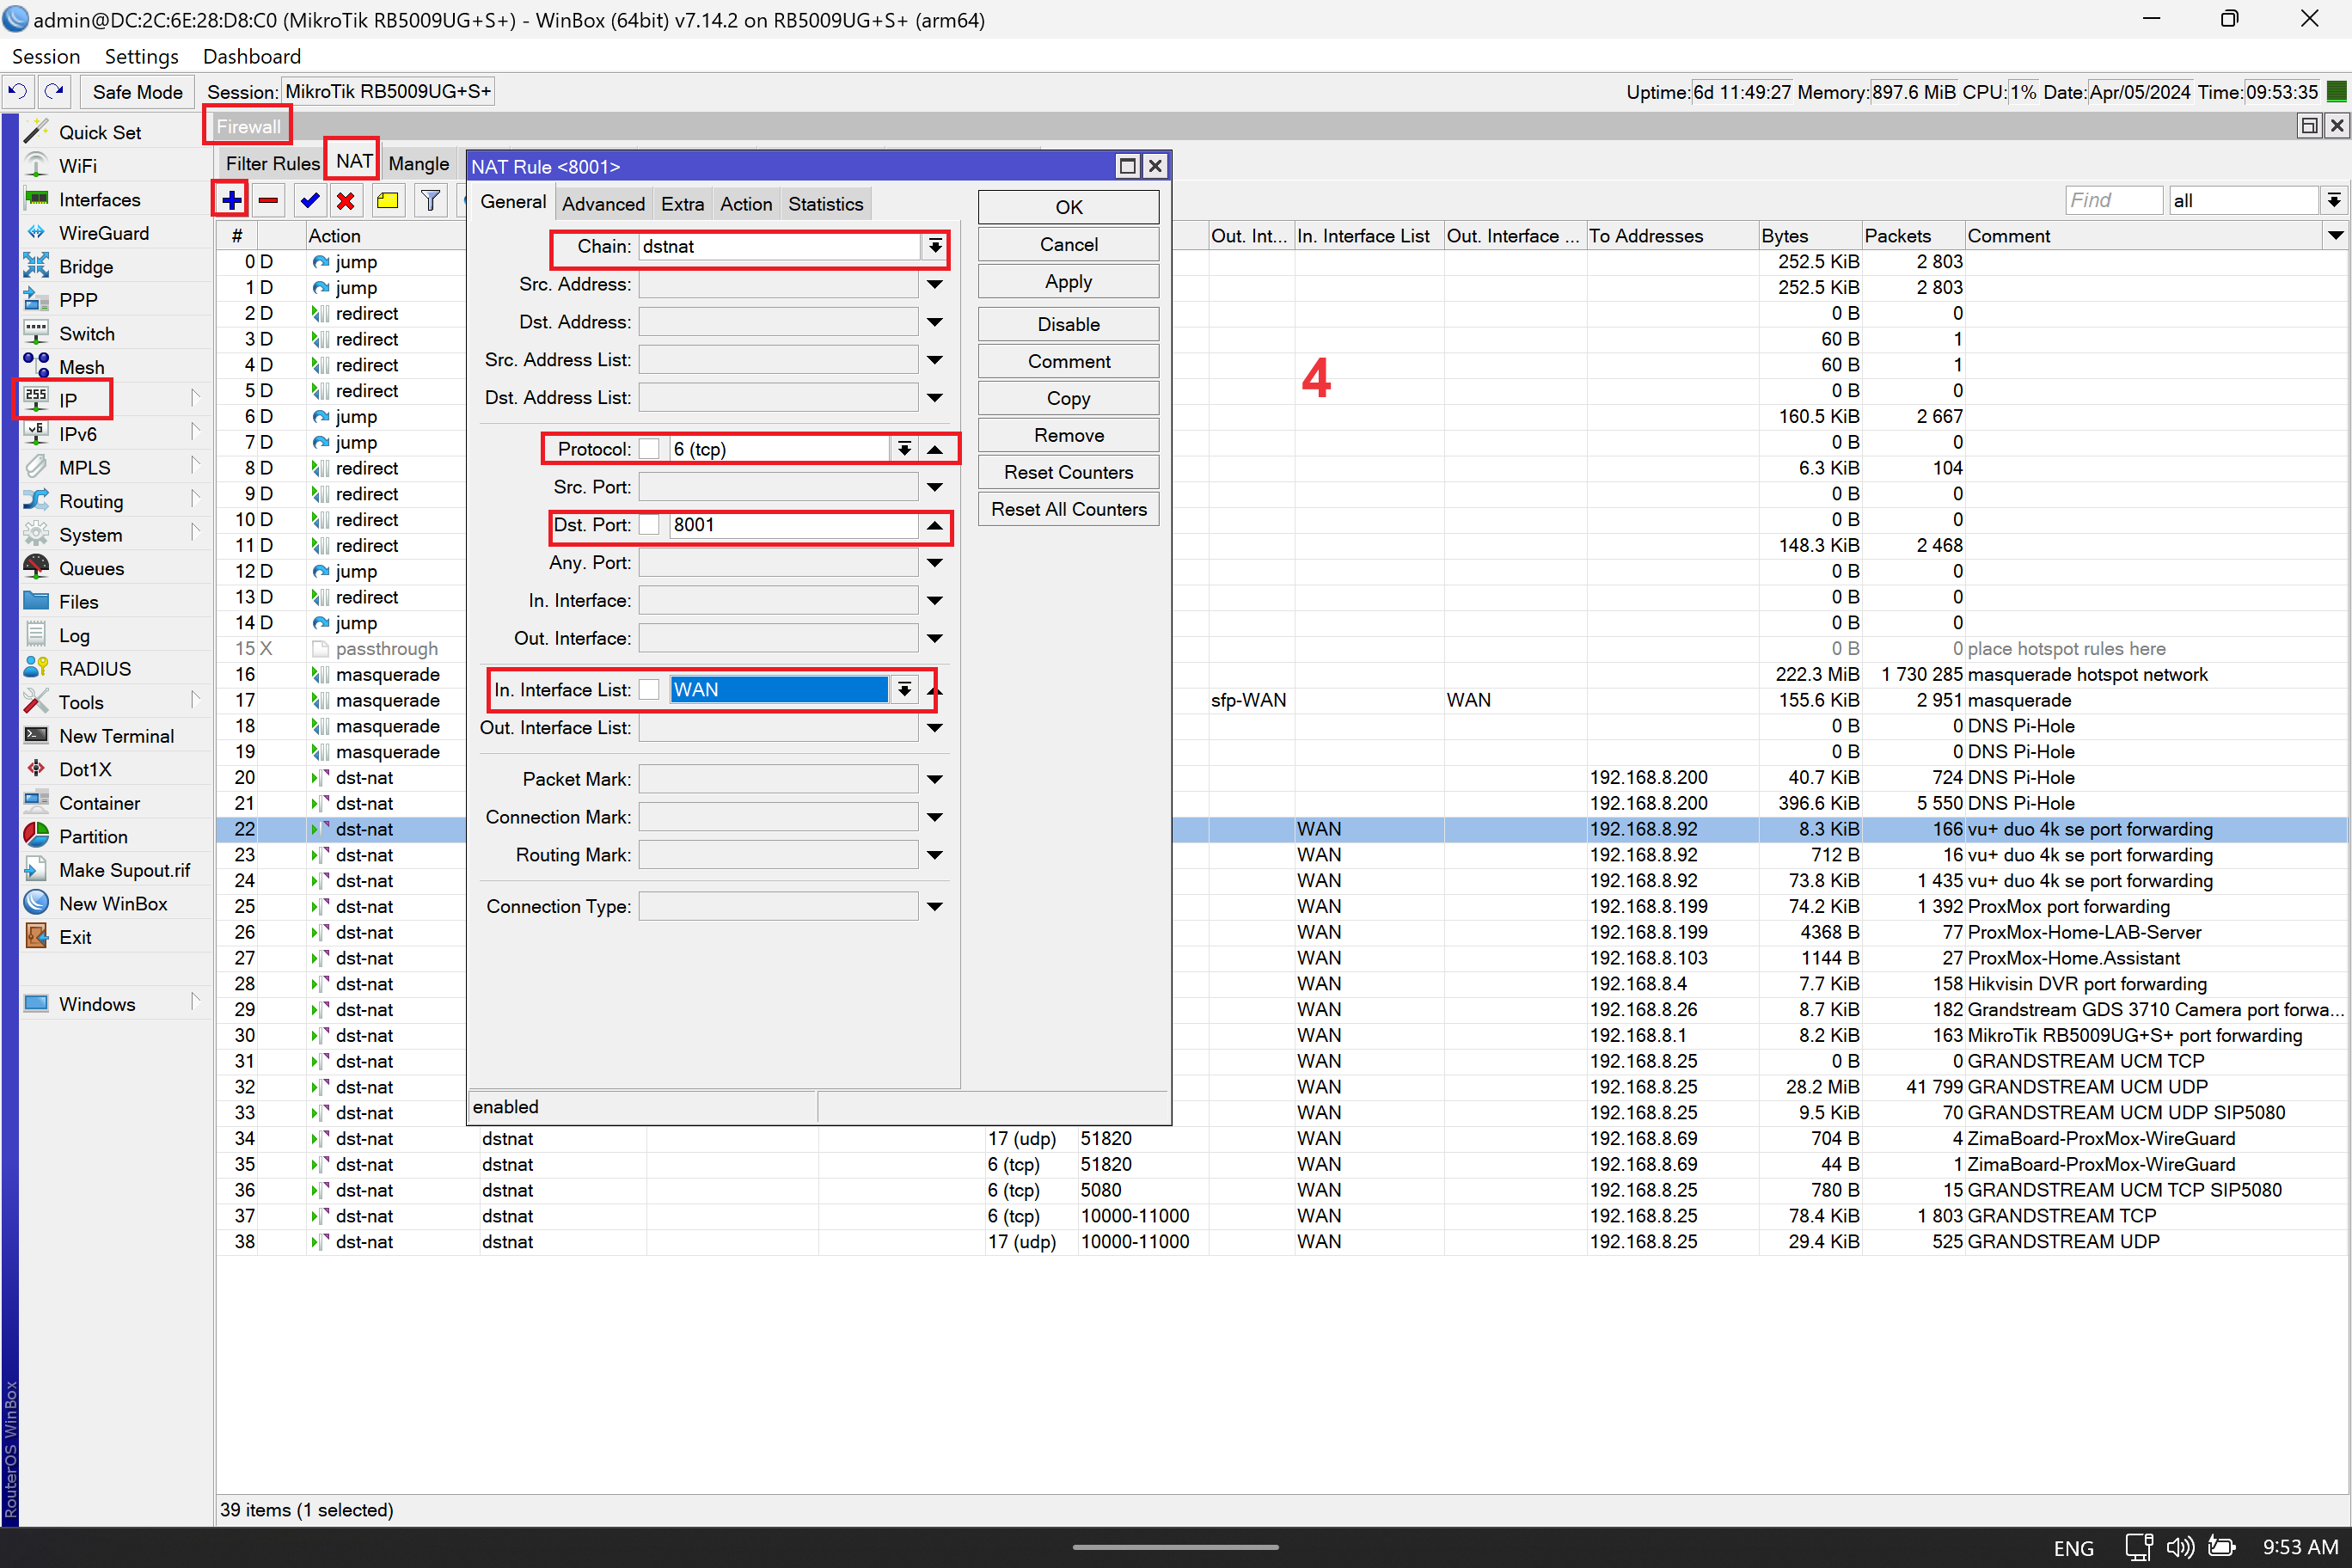The height and width of the screenshot is (1568, 2352).
Task: Click the Reset Counters button
Action: click(1068, 472)
